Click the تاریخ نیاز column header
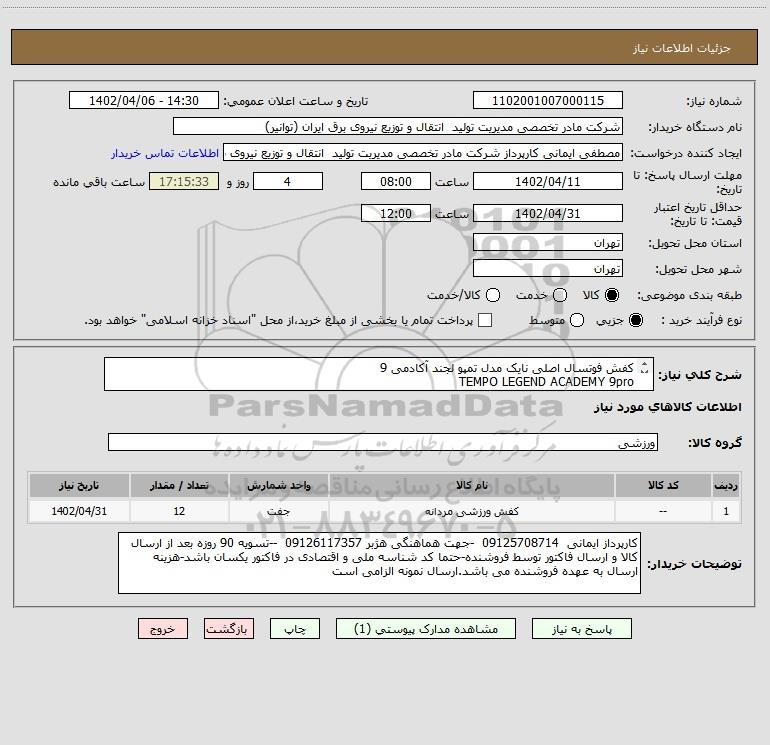This screenshot has width=770, height=745. pos(79,485)
